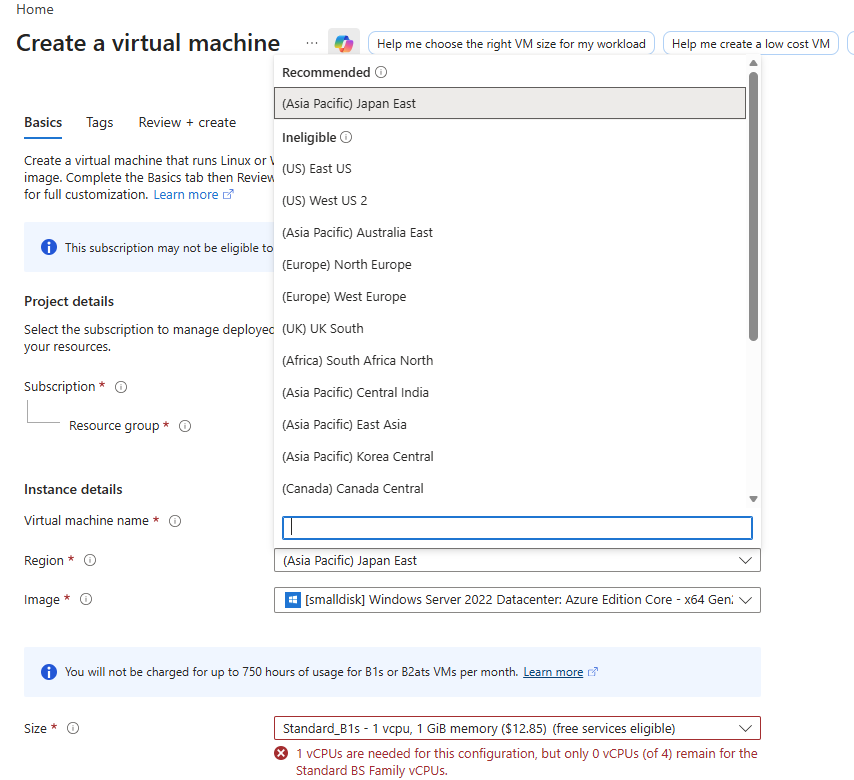The width and height of the screenshot is (854, 780).
Task: Click the region search input field
Action: pos(517,528)
